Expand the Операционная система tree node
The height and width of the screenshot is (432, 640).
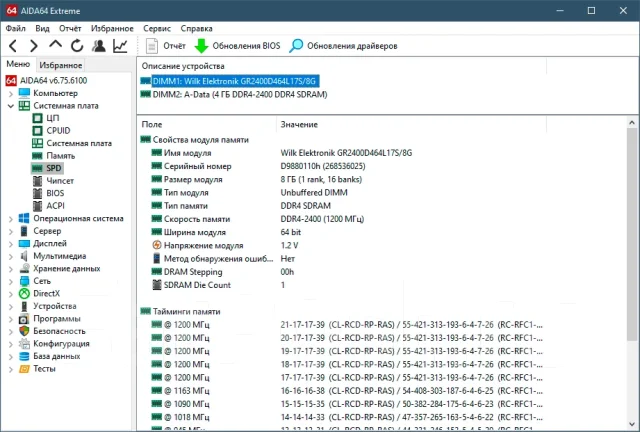pyautogui.click(x=11, y=219)
